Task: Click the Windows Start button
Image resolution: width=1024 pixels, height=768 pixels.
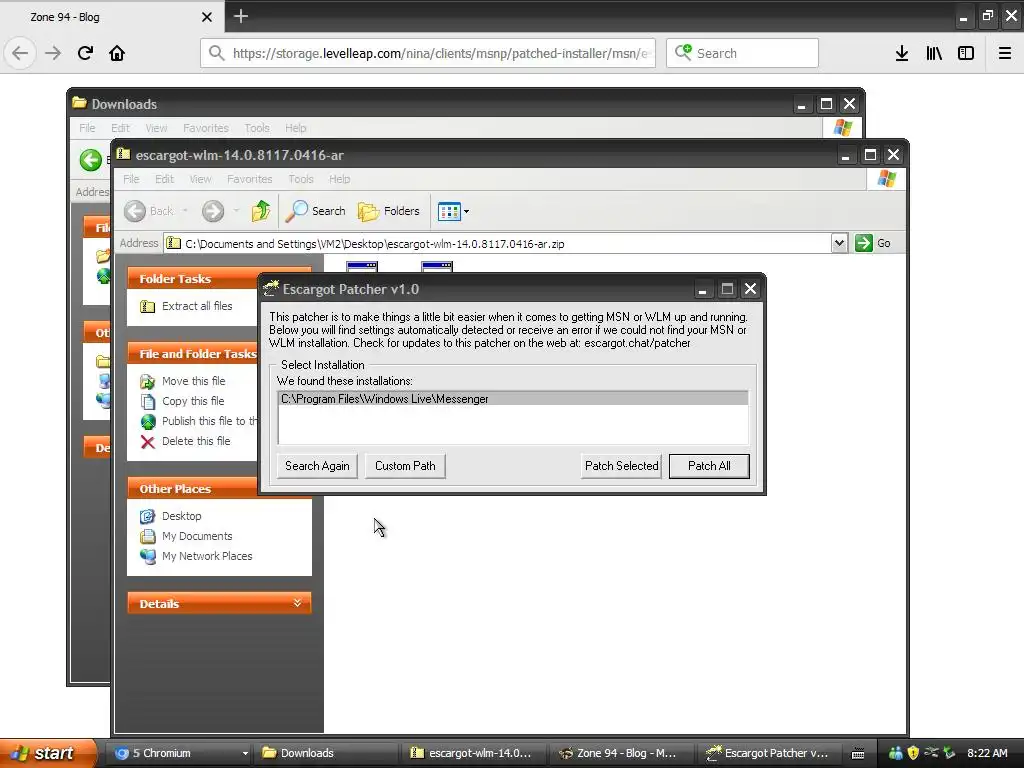Action: coord(47,753)
